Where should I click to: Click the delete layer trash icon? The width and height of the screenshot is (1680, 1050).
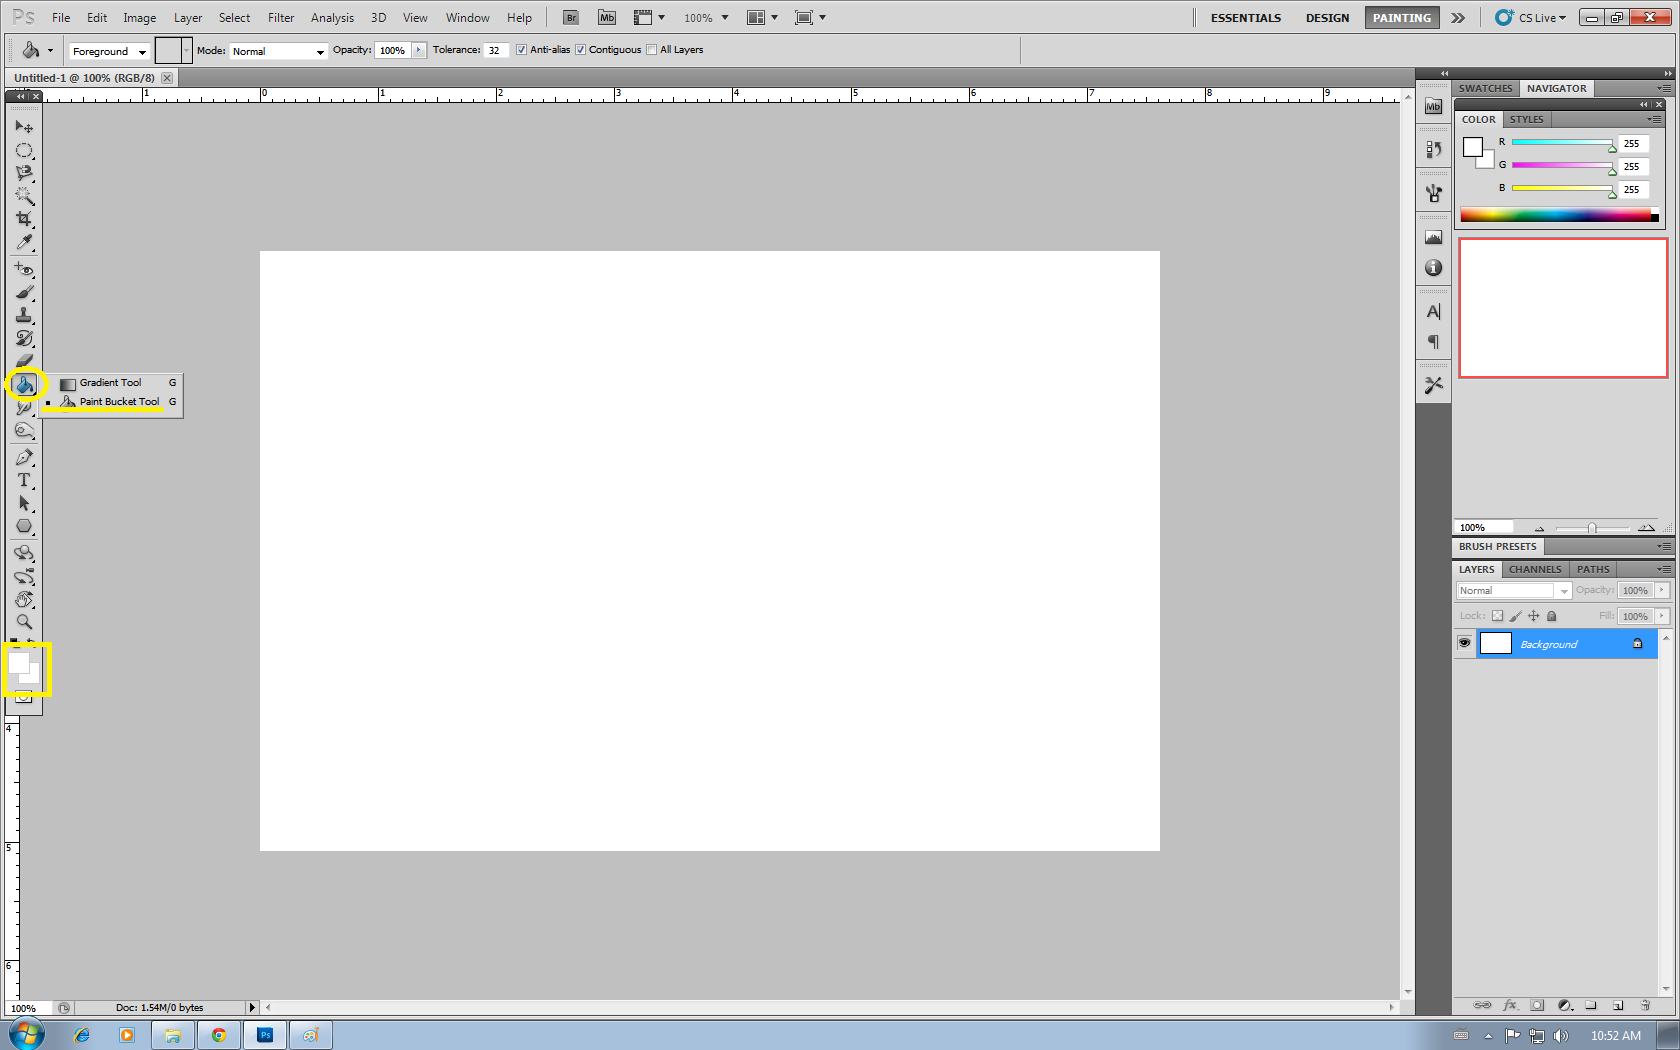1645,1005
